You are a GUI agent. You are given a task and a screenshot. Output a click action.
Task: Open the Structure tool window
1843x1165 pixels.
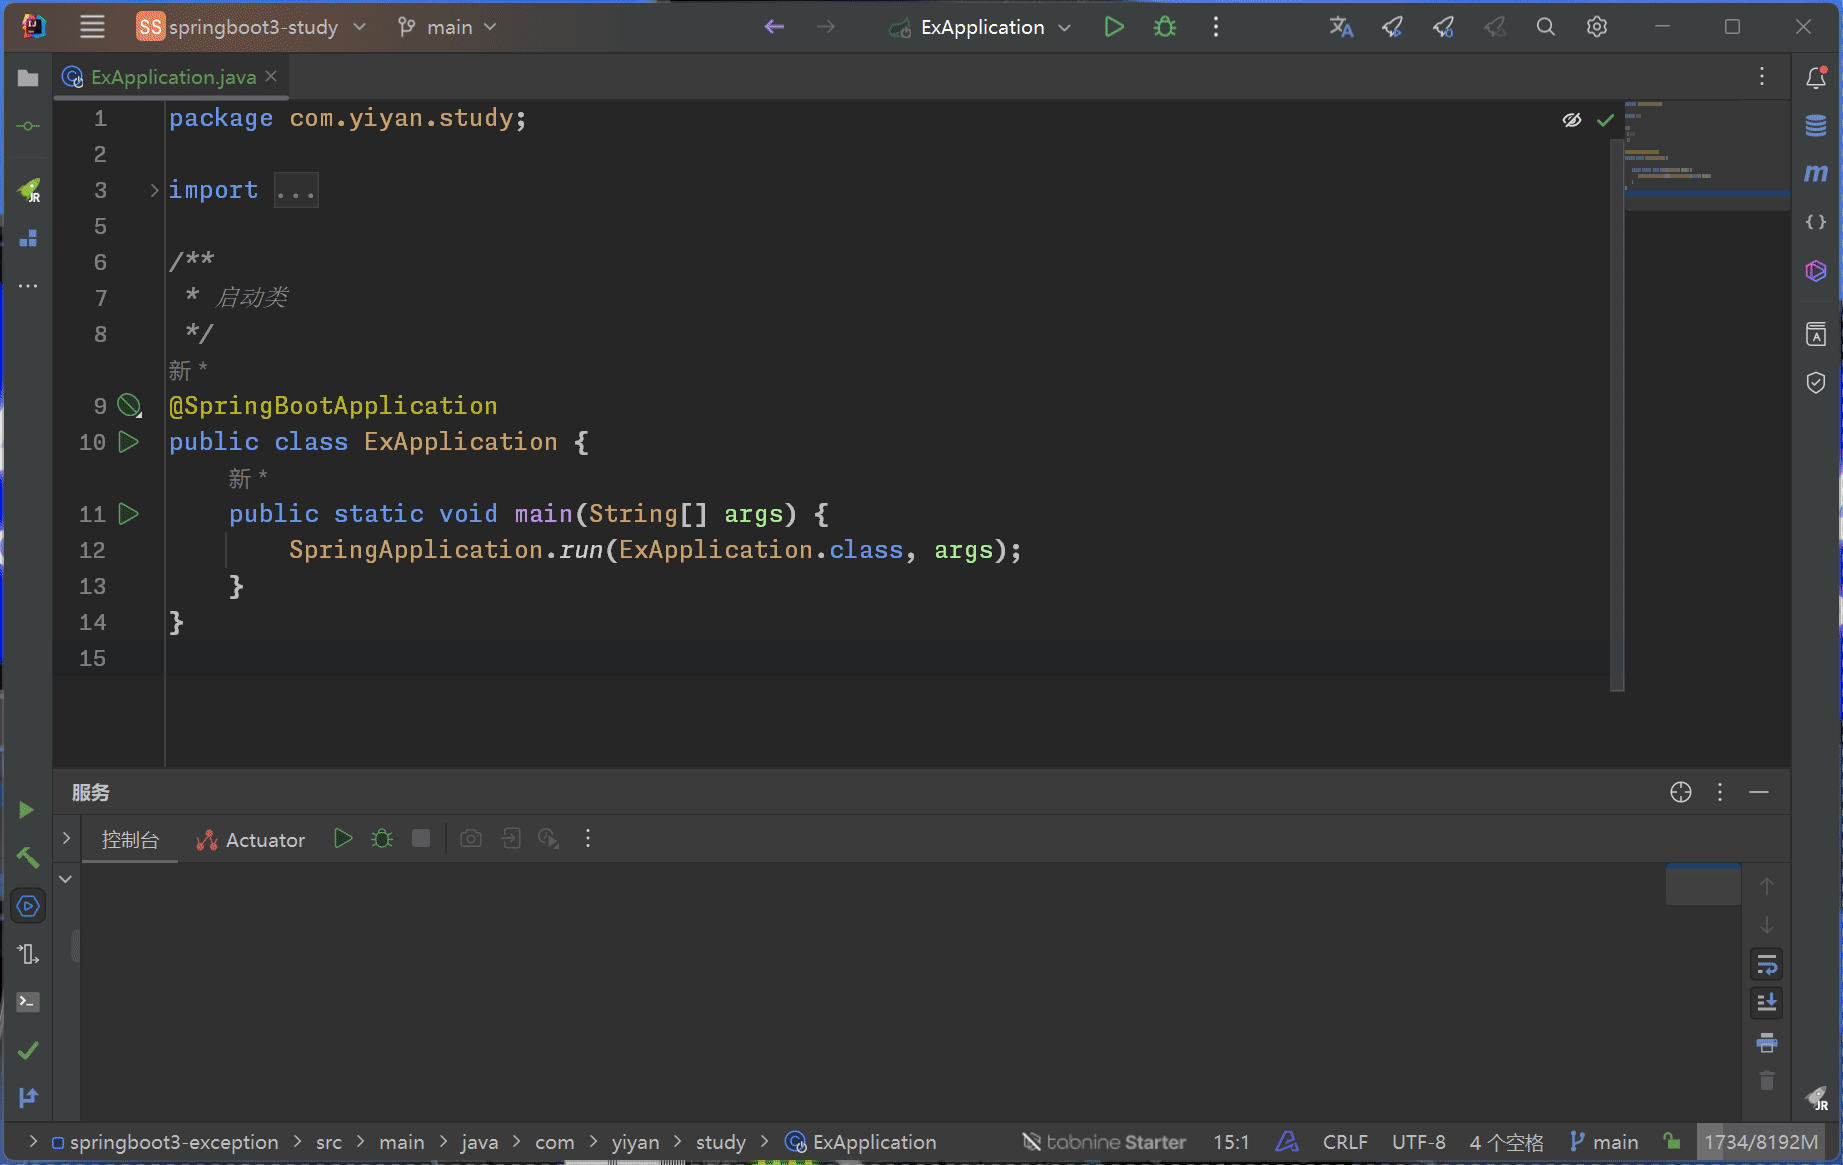[28, 238]
